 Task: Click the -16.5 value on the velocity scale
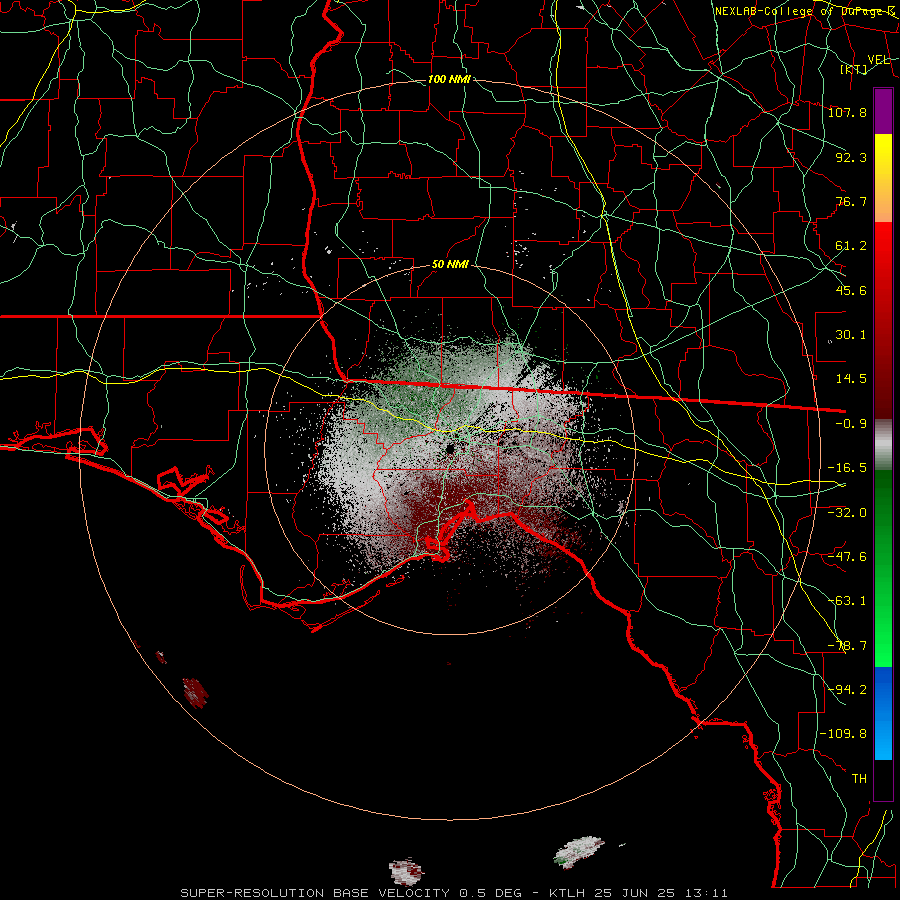click(x=847, y=468)
